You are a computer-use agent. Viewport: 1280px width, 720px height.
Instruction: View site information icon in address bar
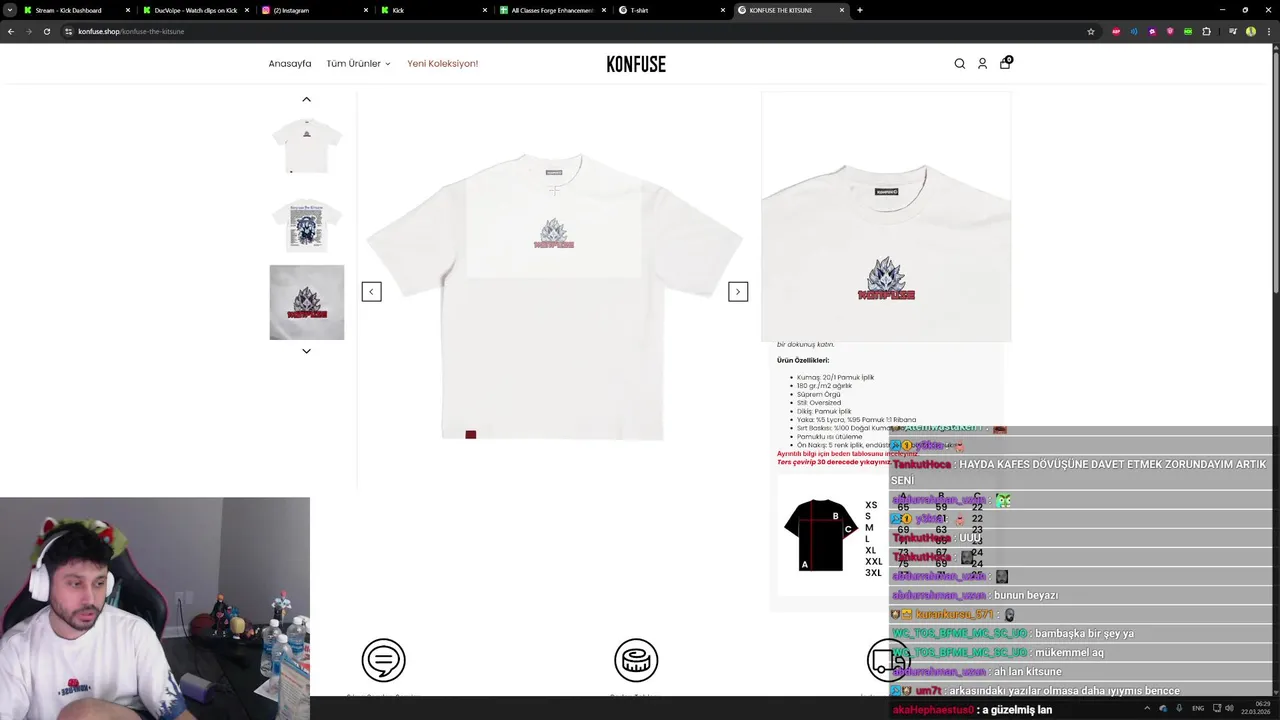pos(68,31)
